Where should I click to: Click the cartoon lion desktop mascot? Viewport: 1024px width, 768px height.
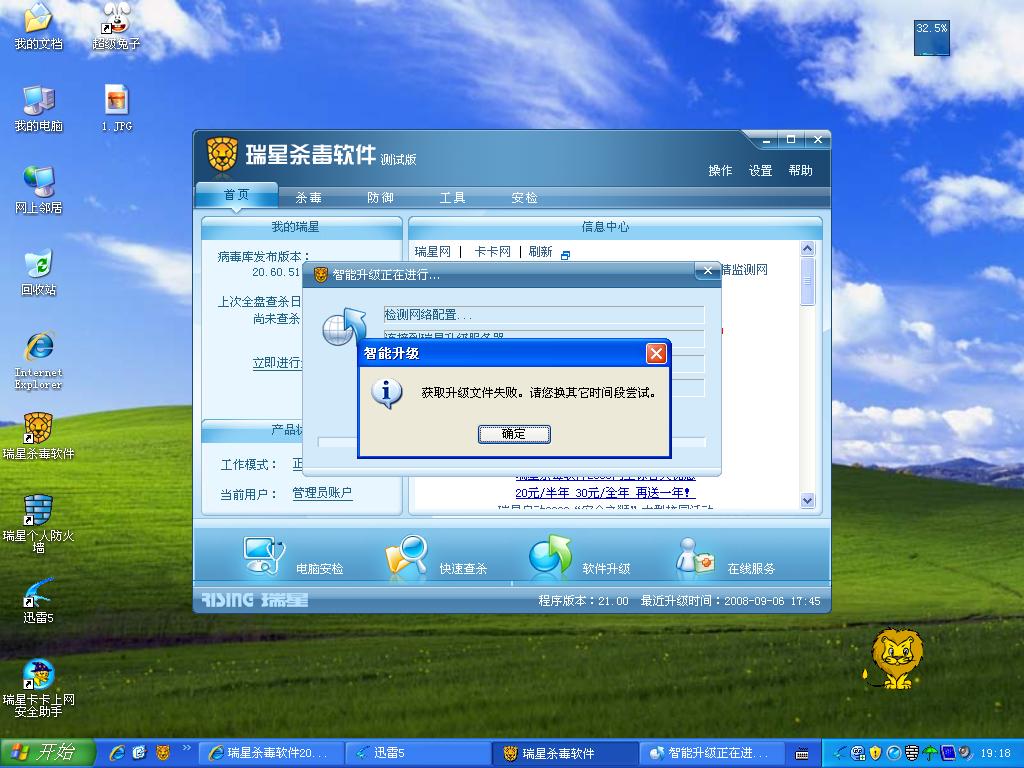pos(895,658)
